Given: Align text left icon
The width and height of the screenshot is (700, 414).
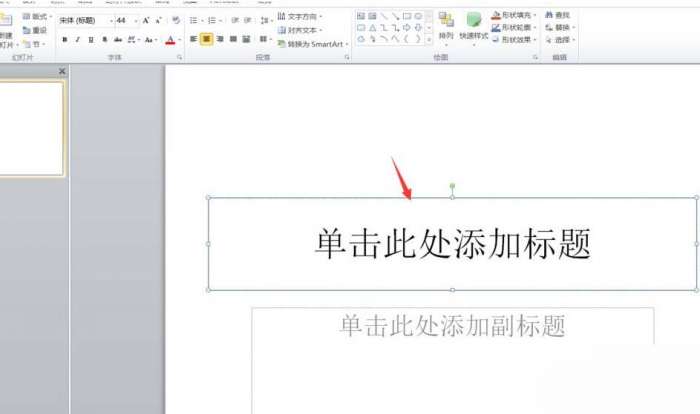Looking at the screenshot, I should 193,39.
